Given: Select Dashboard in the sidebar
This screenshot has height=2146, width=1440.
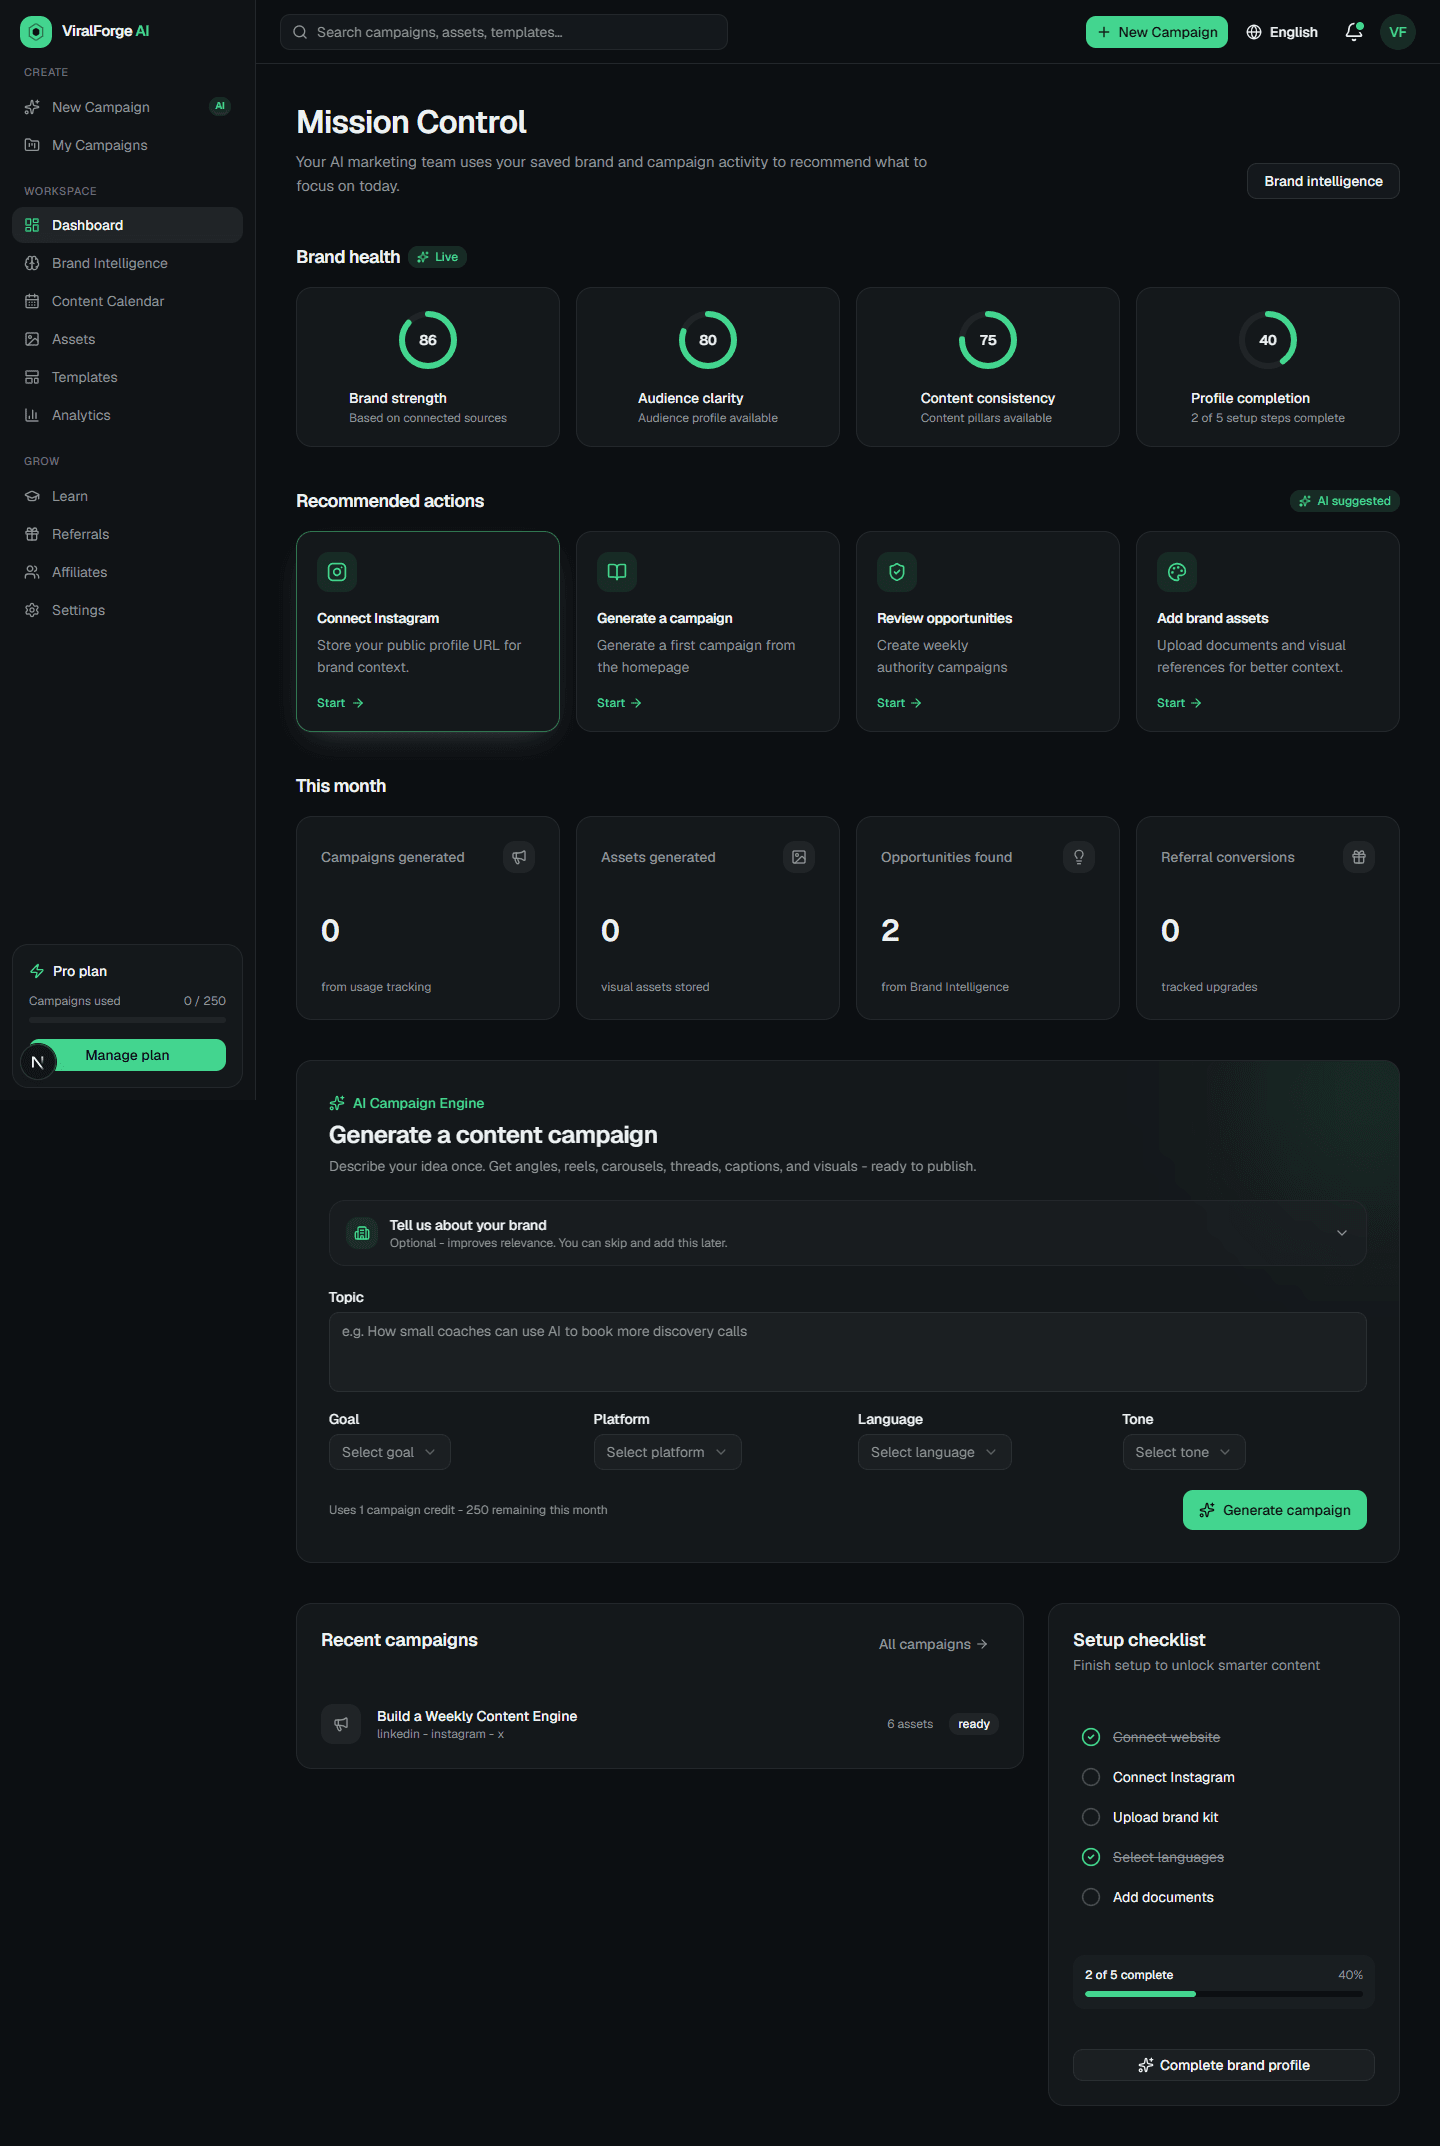Looking at the screenshot, I should [x=127, y=225].
